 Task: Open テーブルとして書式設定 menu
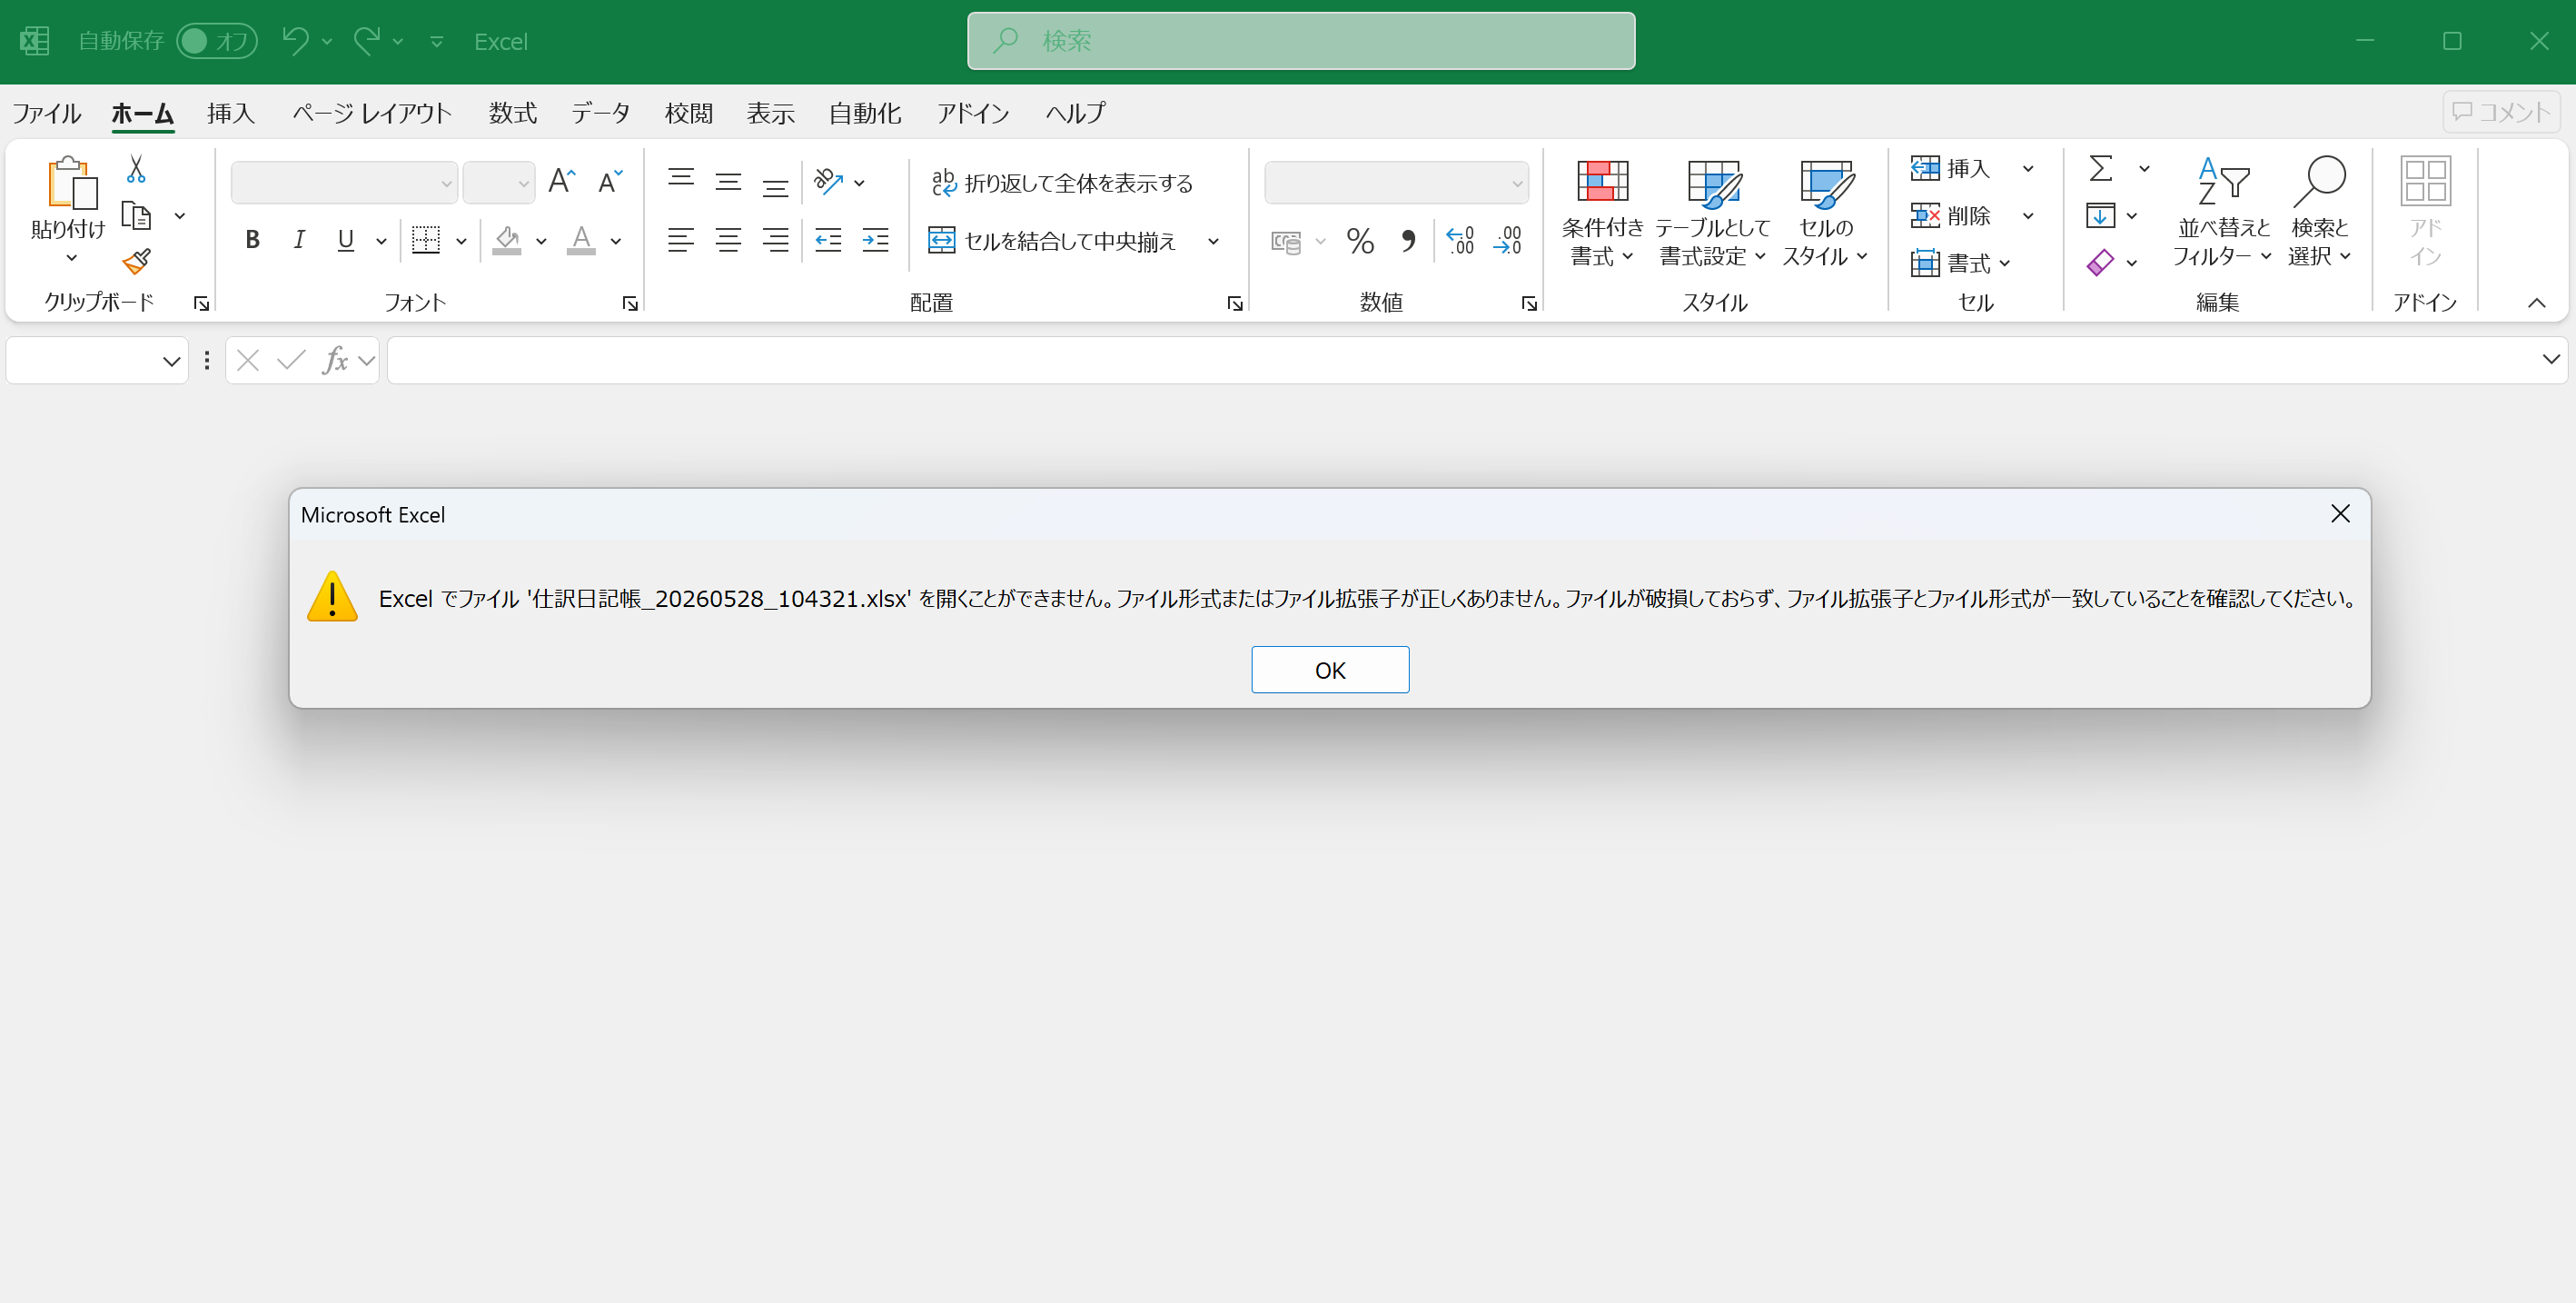1712,213
